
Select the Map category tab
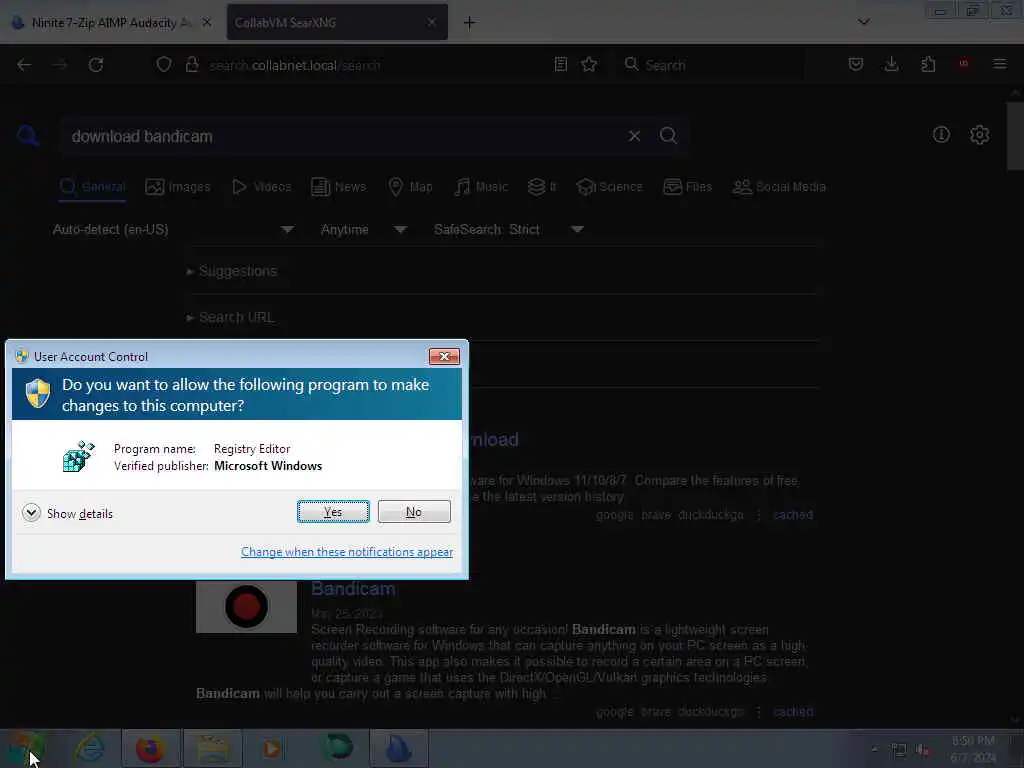(x=410, y=187)
